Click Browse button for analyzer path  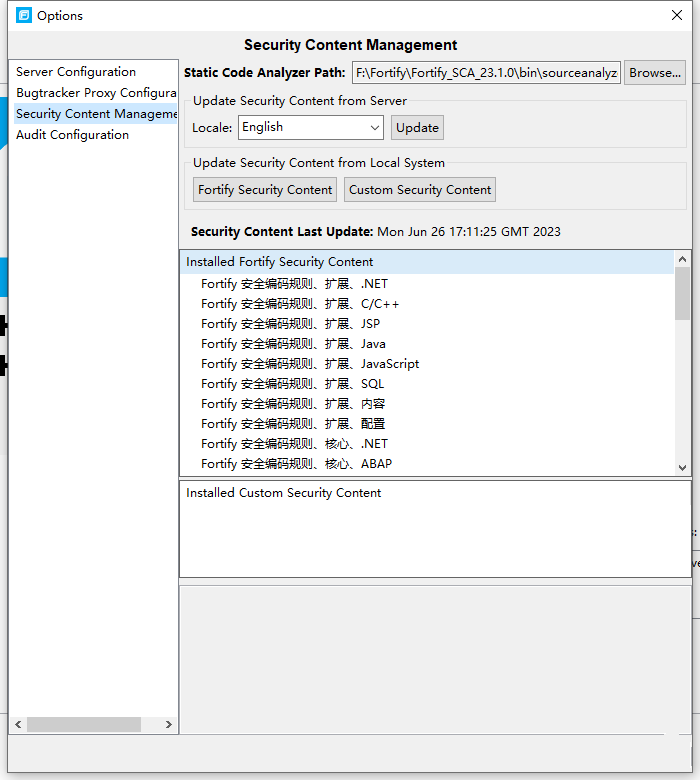655,73
